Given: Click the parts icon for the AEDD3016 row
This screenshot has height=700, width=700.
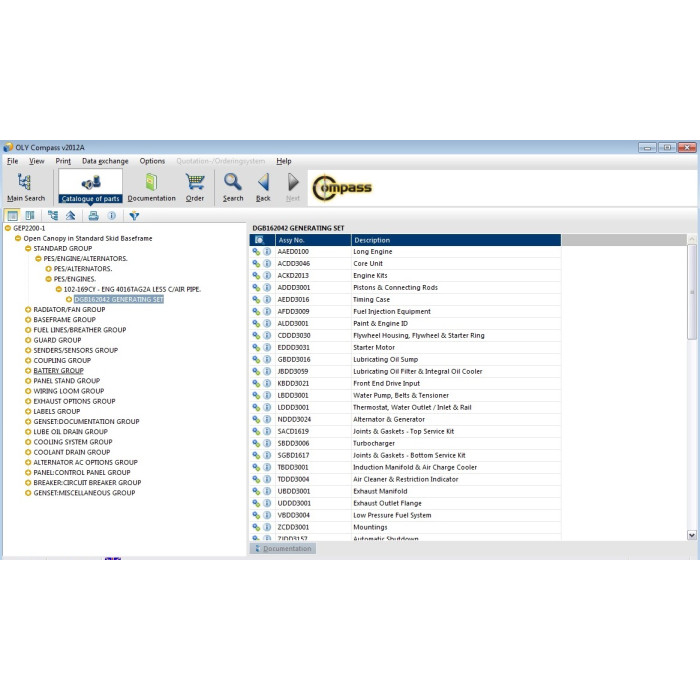Looking at the screenshot, I should click(256, 300).
